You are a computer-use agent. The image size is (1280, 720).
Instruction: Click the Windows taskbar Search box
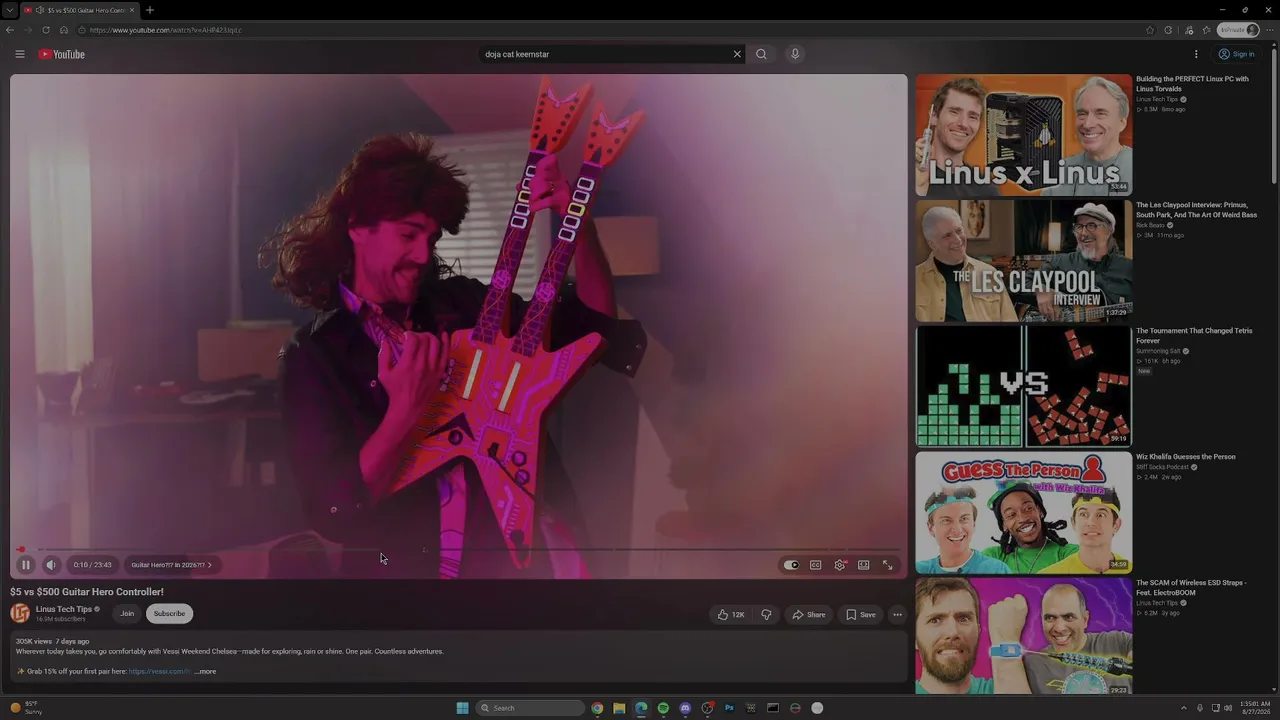530,708
